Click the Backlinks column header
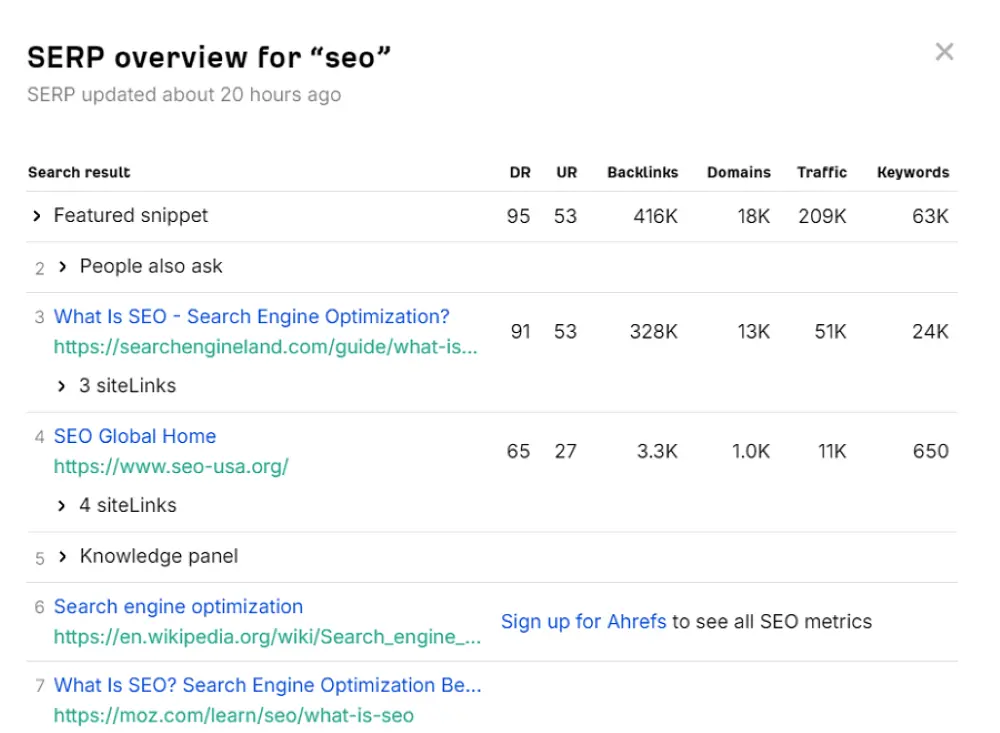 pos(642,172)
